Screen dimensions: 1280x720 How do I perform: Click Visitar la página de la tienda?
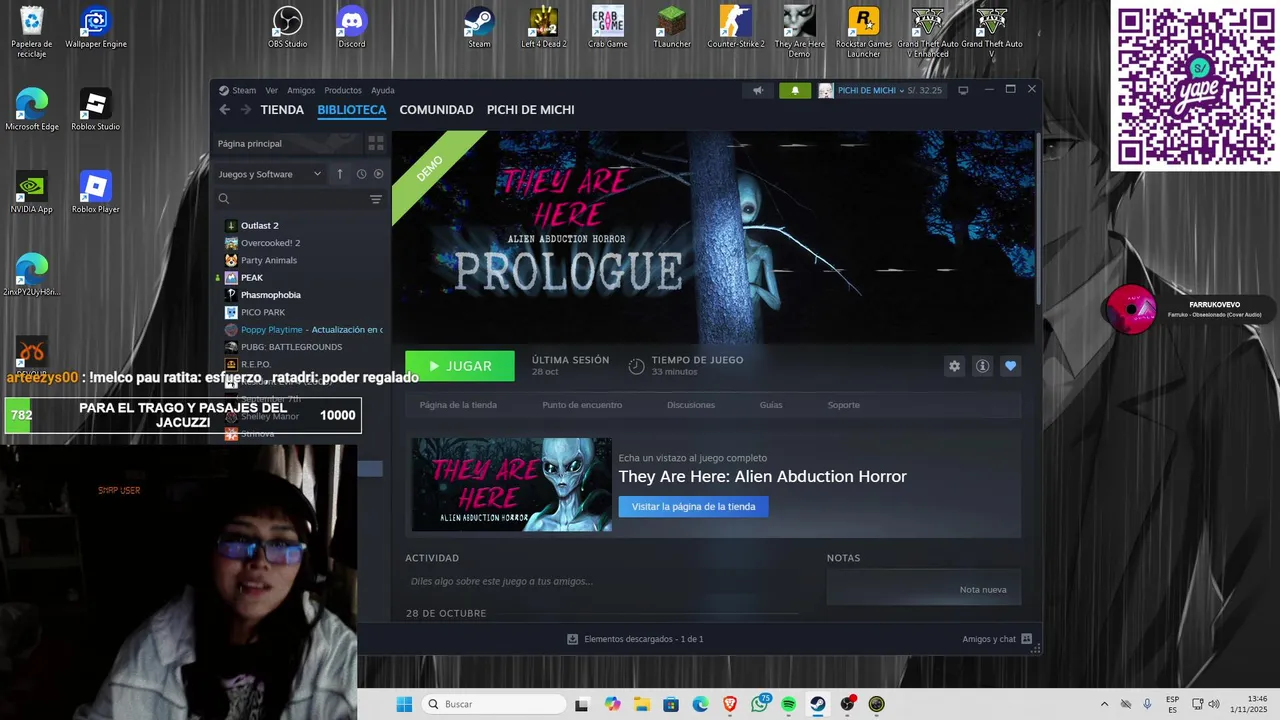(x=693, y=507)
